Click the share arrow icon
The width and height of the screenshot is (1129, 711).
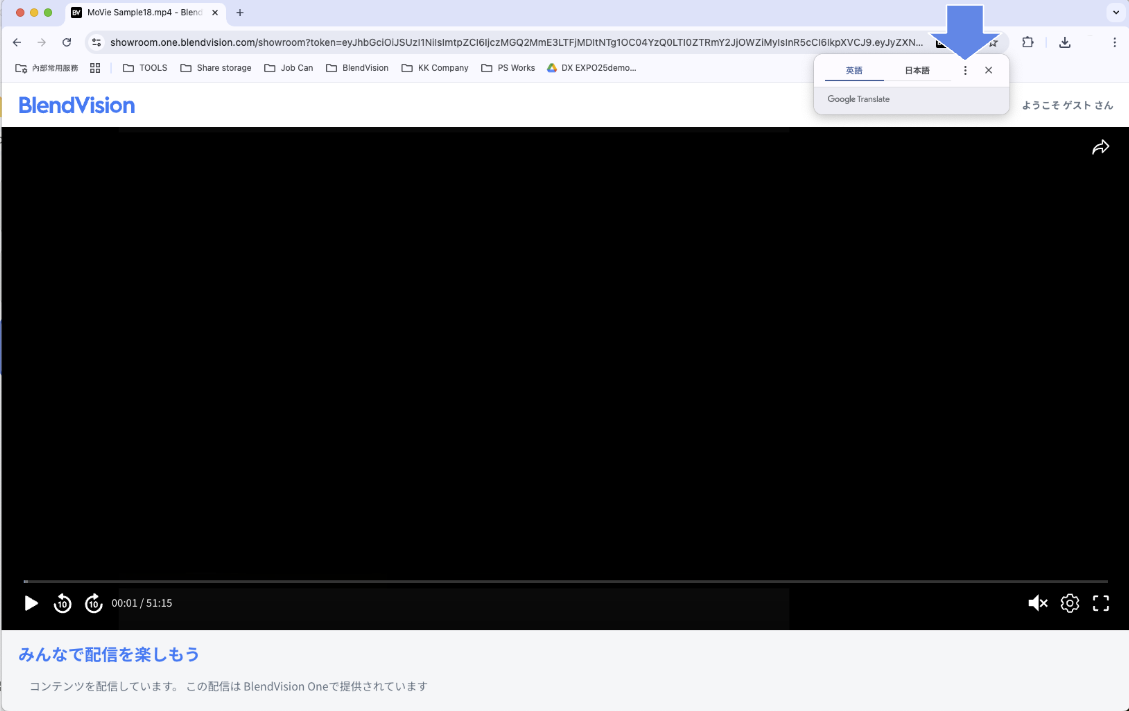[x=1100, y=148]
